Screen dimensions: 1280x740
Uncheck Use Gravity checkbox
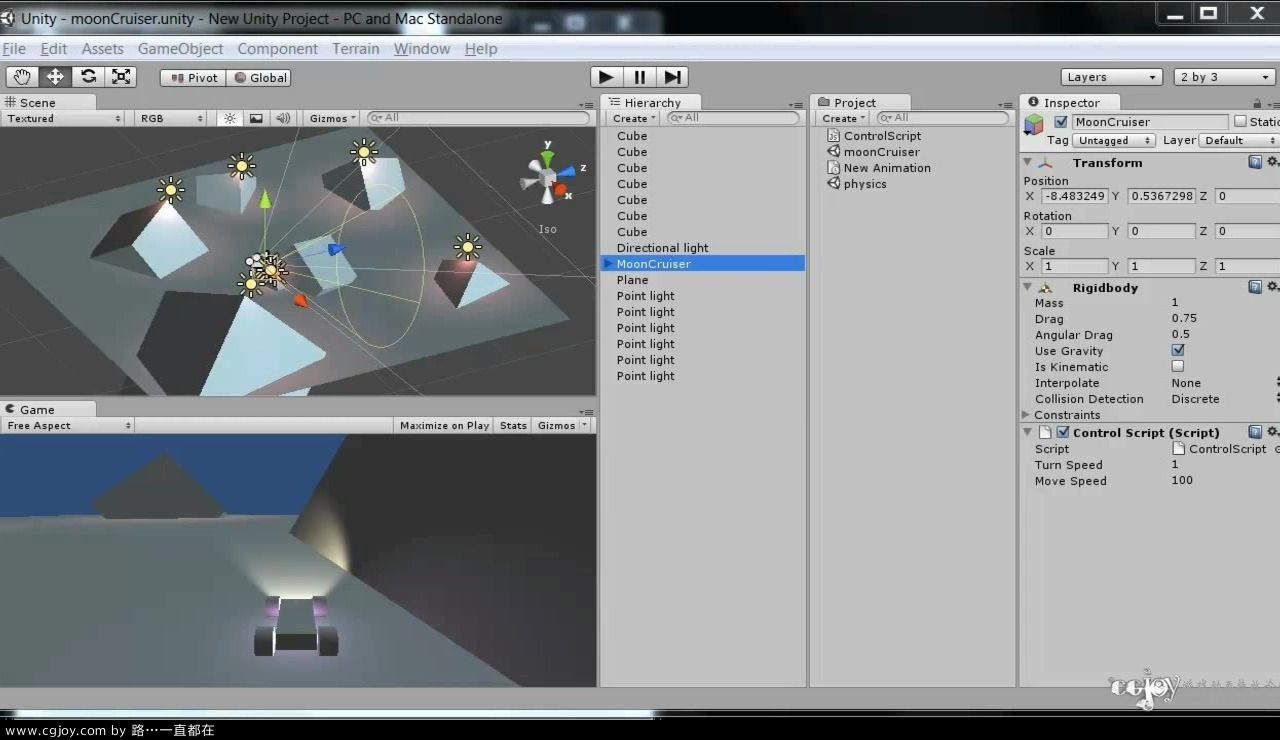[x=1178, y=350]
